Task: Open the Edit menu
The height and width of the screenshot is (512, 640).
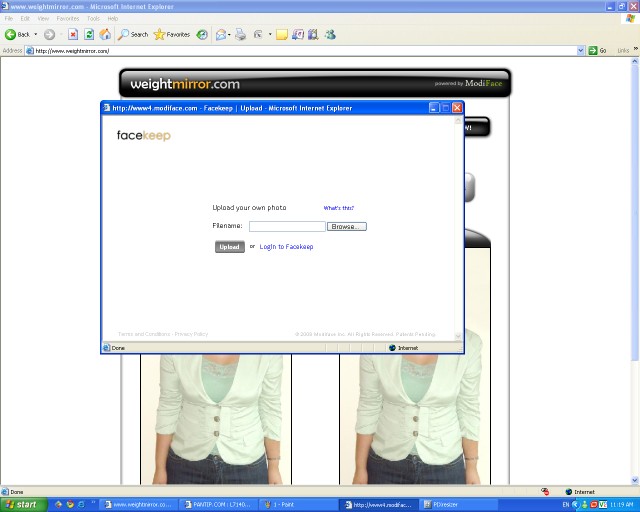Action: (x=25, y=18)
